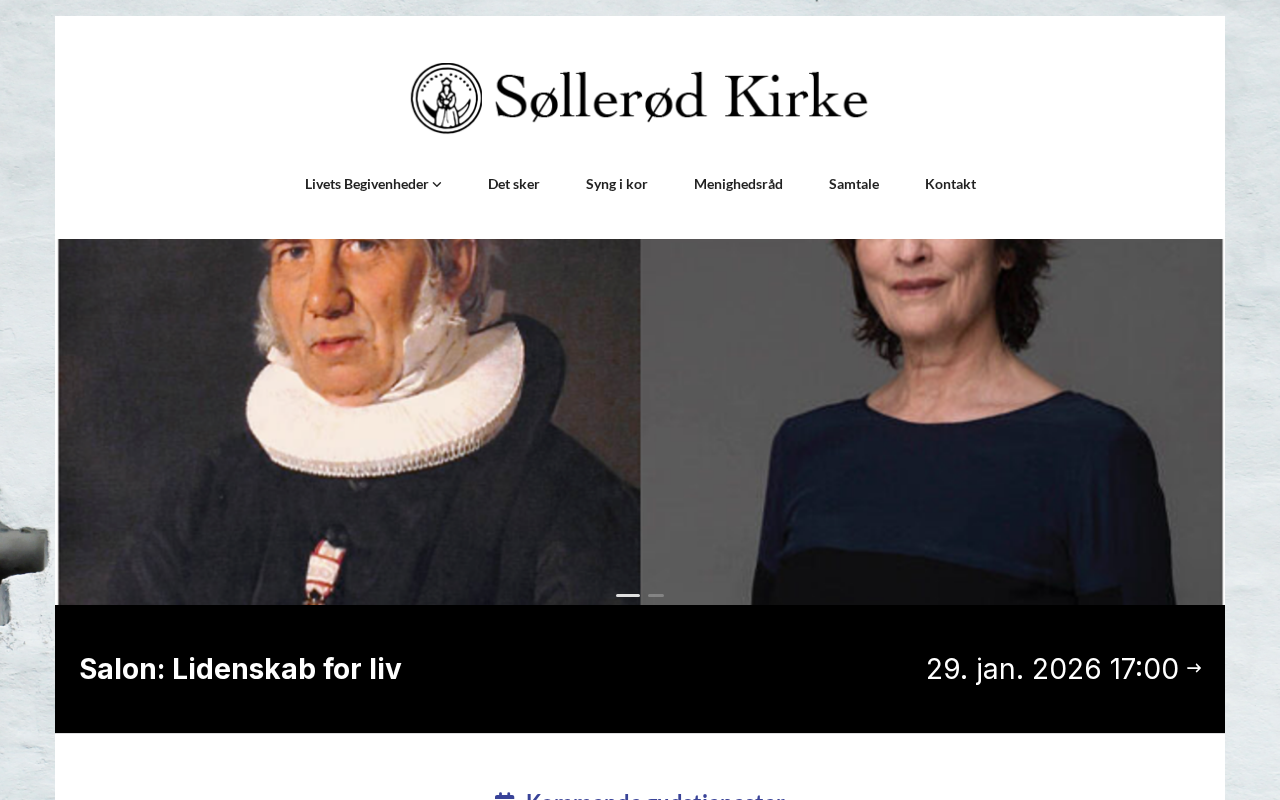The image size is (1280, 800).
Task: Open the Salon: Lidenskab for liv event
Action: tap(240, 669)
